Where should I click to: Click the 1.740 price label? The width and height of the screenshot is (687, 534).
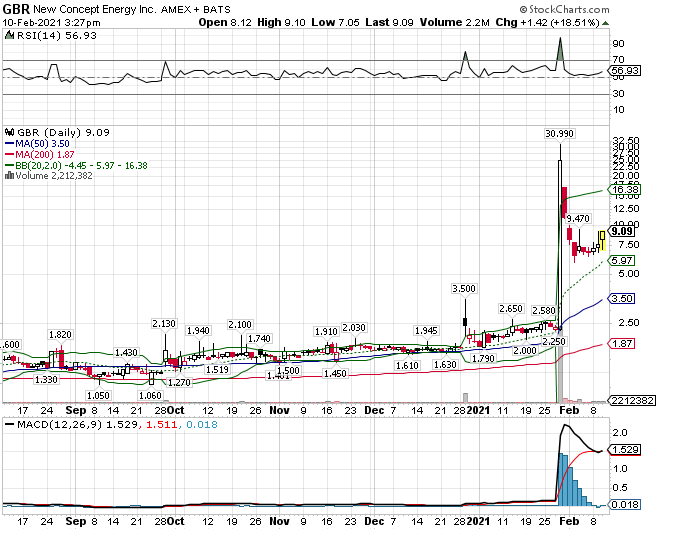coord(259,339)
